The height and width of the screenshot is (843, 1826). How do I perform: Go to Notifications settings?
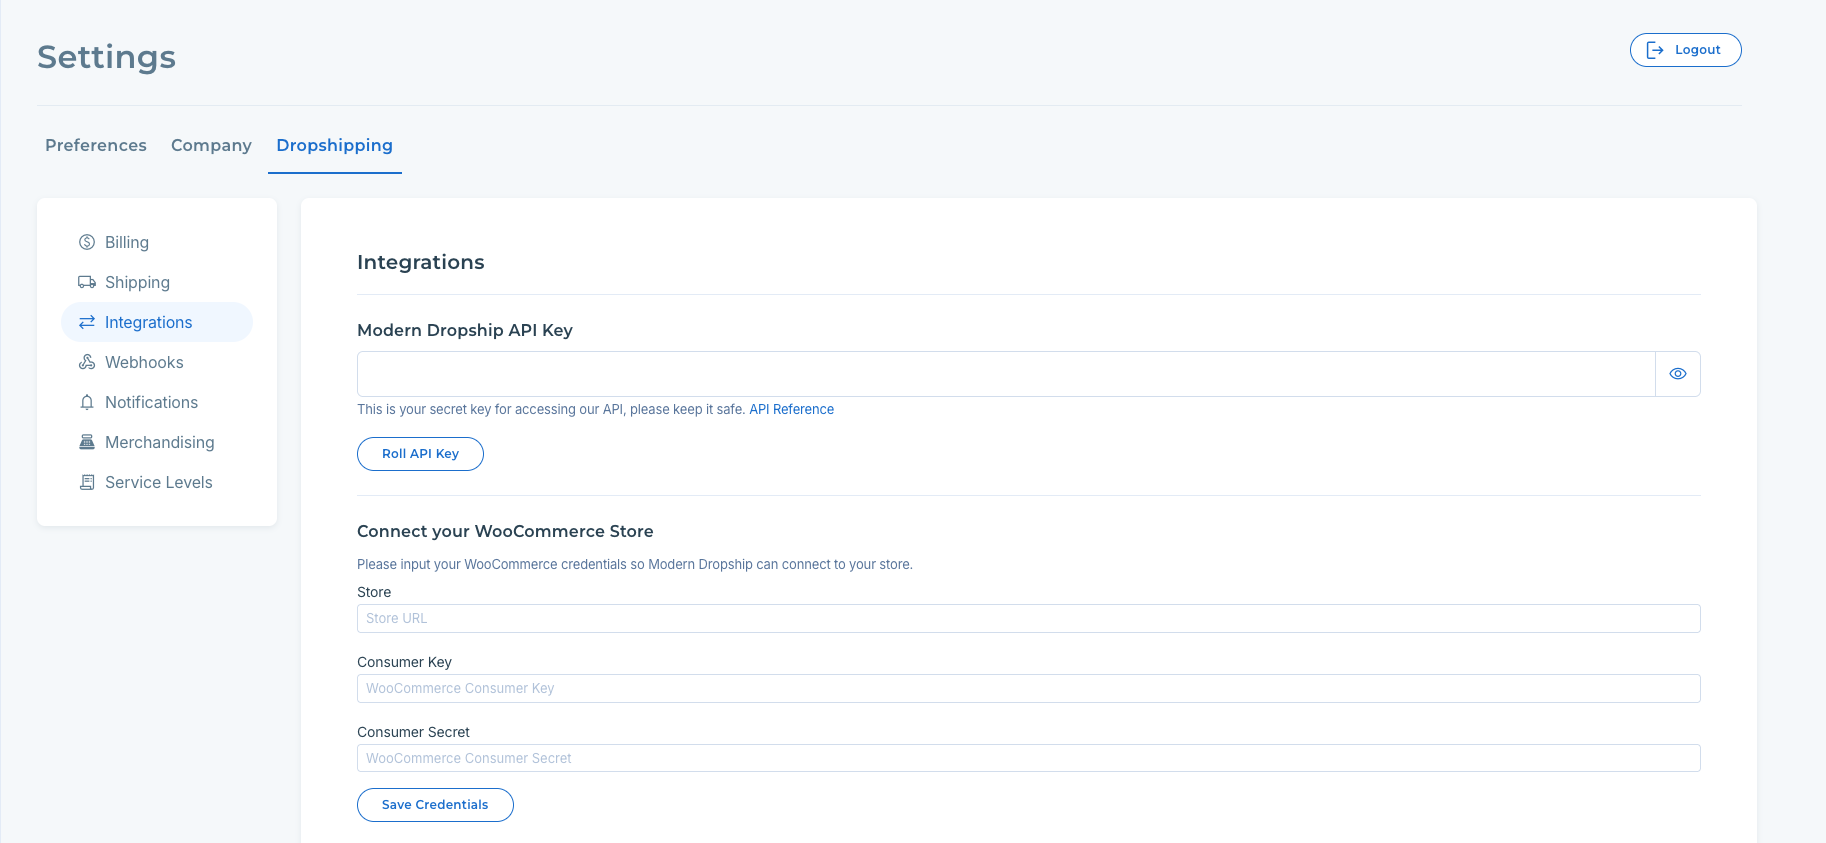click(x=157, y=402)
